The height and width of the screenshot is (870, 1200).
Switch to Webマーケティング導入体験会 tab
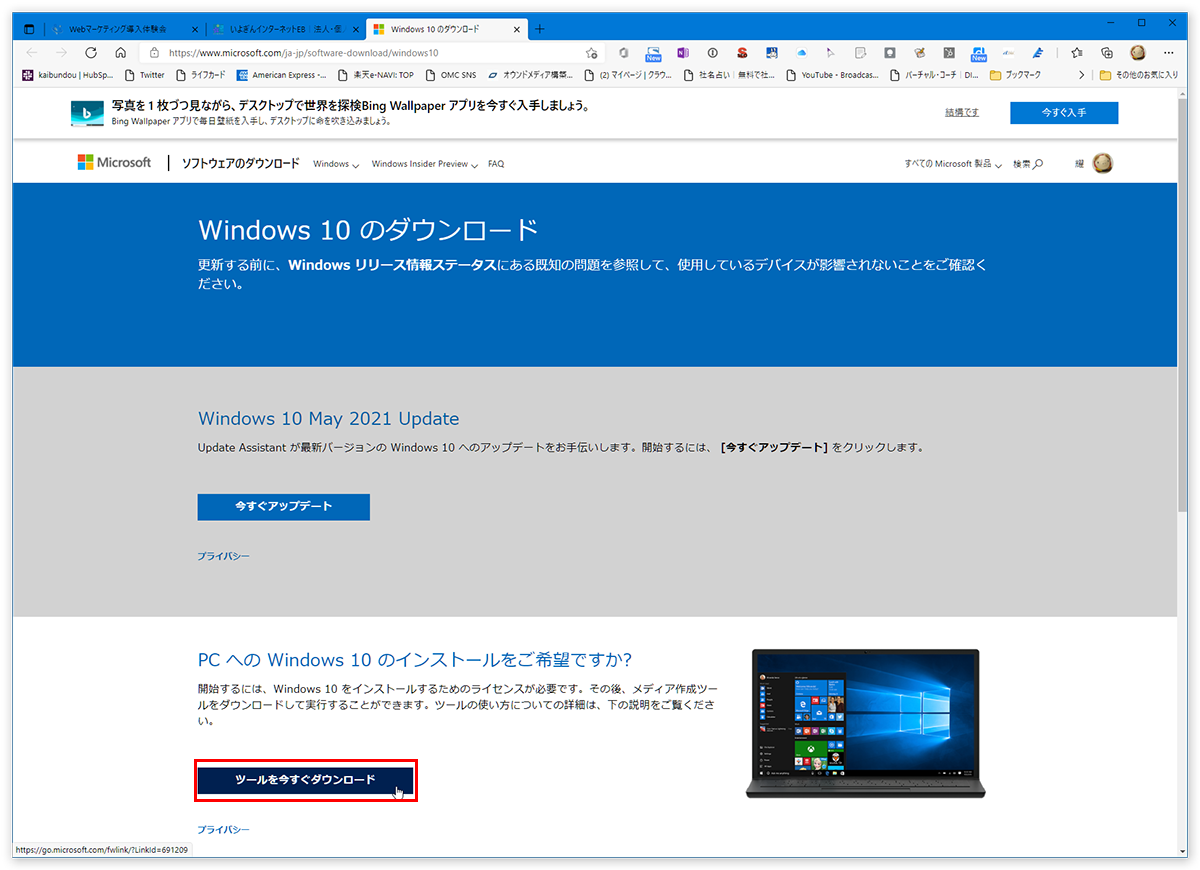point(125,29)
